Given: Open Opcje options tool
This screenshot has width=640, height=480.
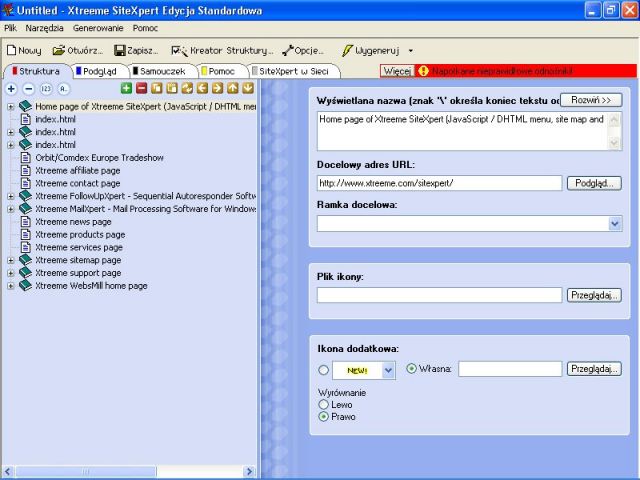Looking at the screenshot, I should [302, 51].
